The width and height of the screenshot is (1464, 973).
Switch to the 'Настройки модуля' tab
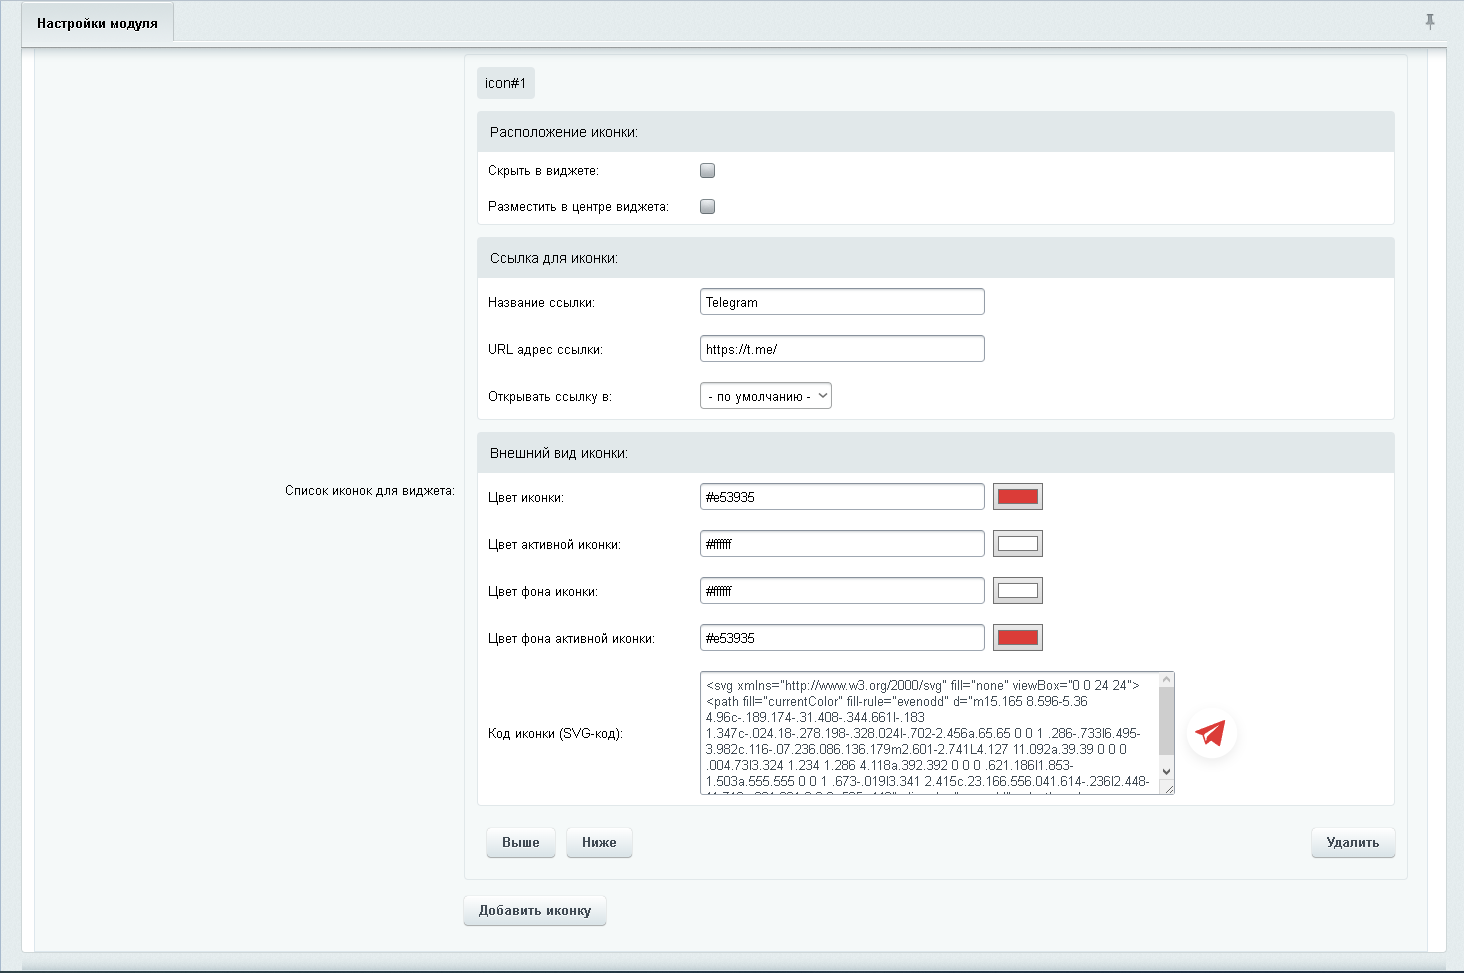[97, 23]
